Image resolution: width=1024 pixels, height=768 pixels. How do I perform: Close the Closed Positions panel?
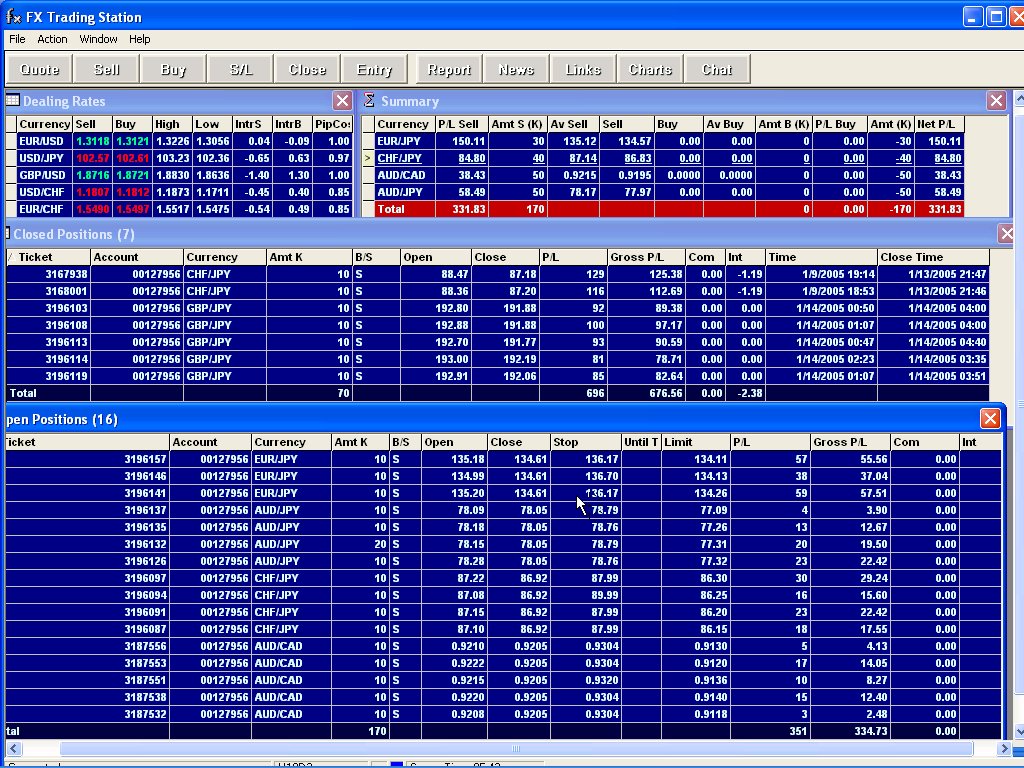1006,234
